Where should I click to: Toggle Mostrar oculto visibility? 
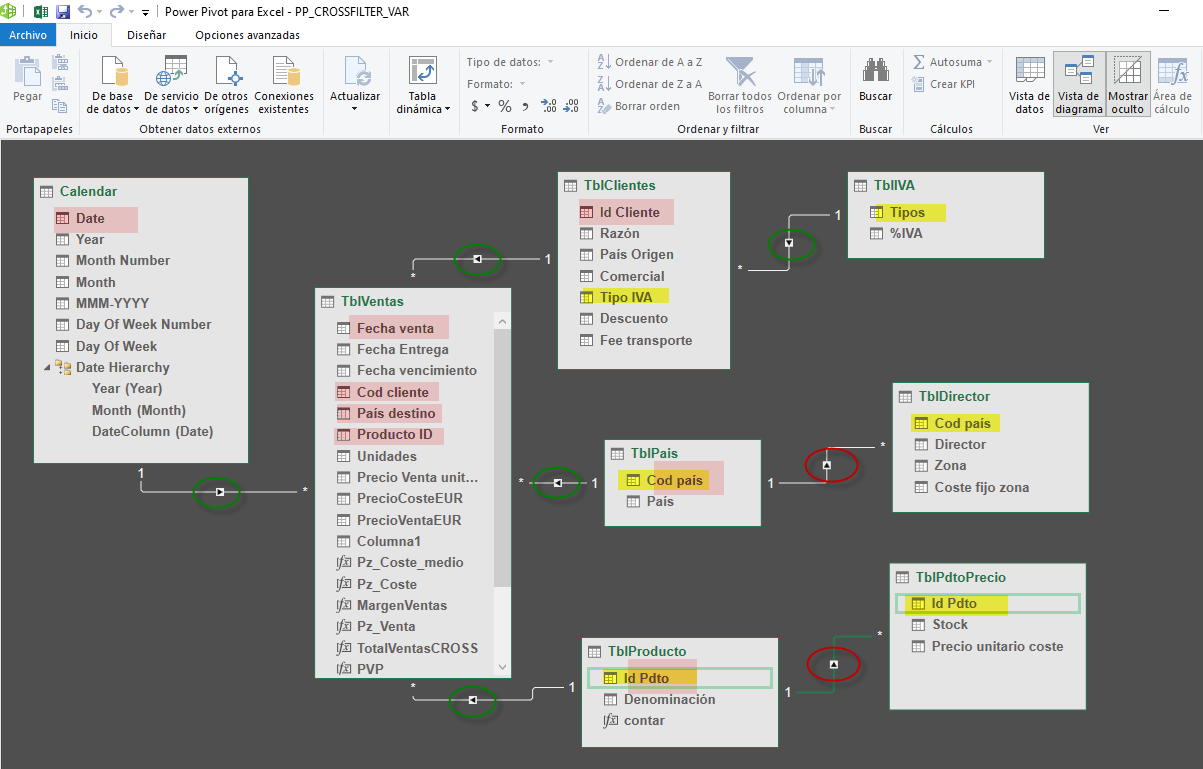1128,82
